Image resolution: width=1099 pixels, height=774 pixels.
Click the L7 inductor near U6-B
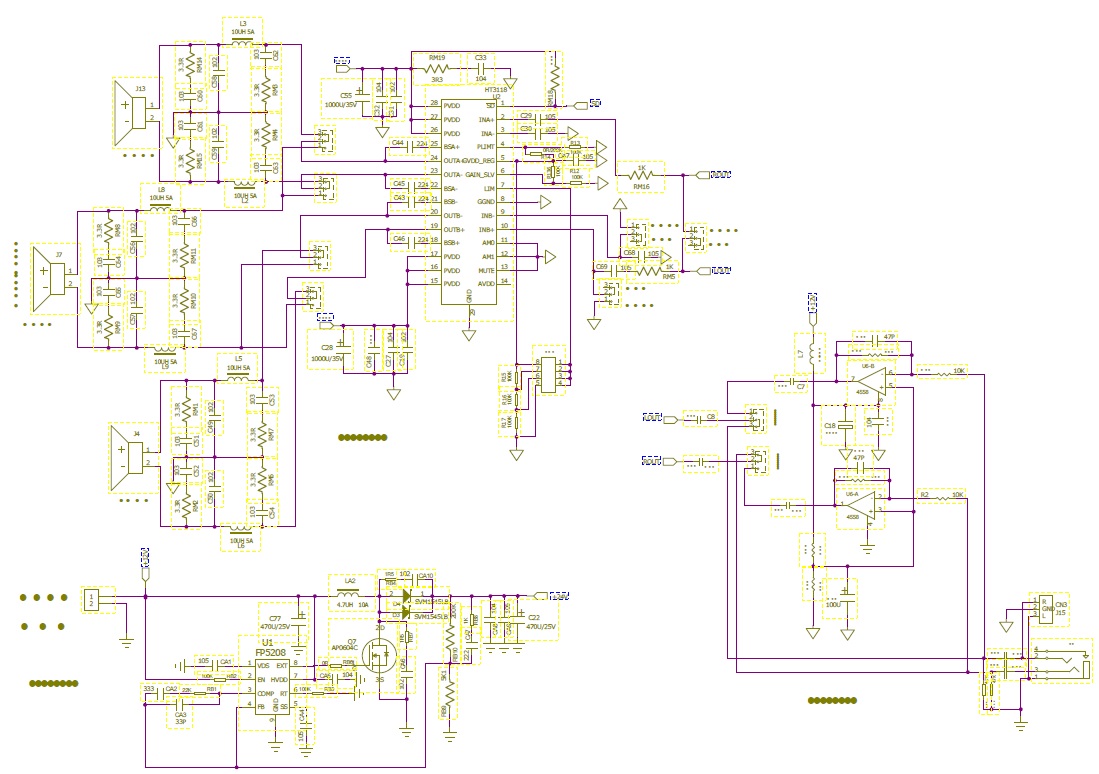[x=812, y=350]
